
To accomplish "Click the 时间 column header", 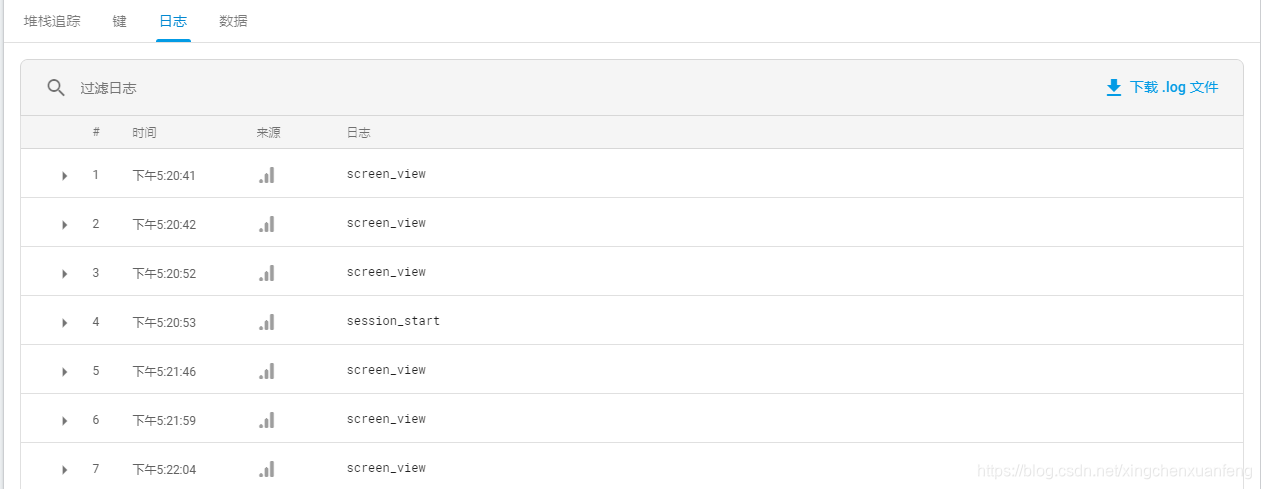I will coord(144,132).
